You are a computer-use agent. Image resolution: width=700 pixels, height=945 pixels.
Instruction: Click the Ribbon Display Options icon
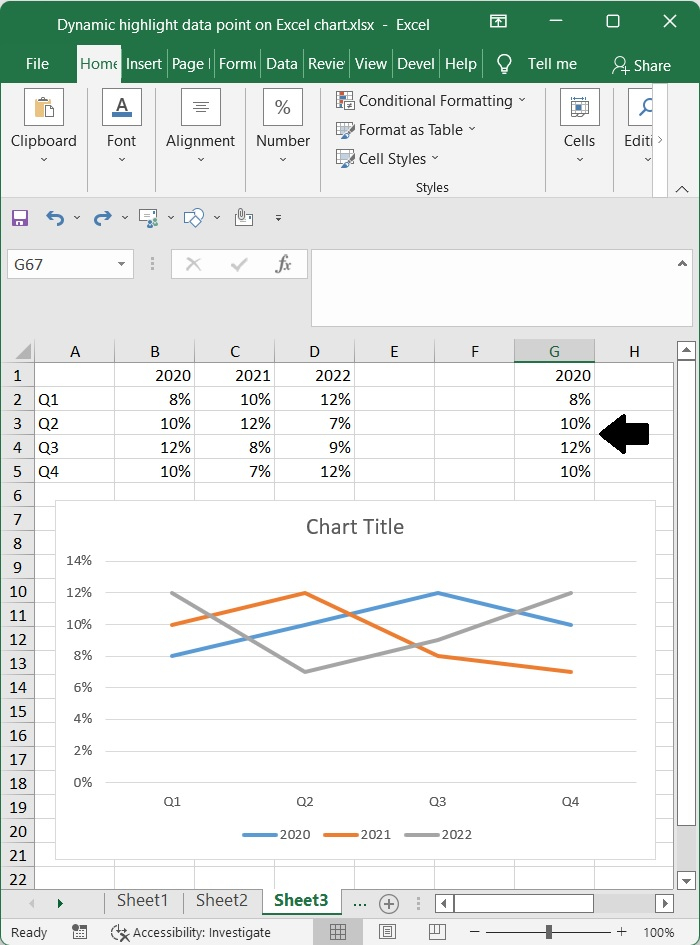[x=498, y=21]
